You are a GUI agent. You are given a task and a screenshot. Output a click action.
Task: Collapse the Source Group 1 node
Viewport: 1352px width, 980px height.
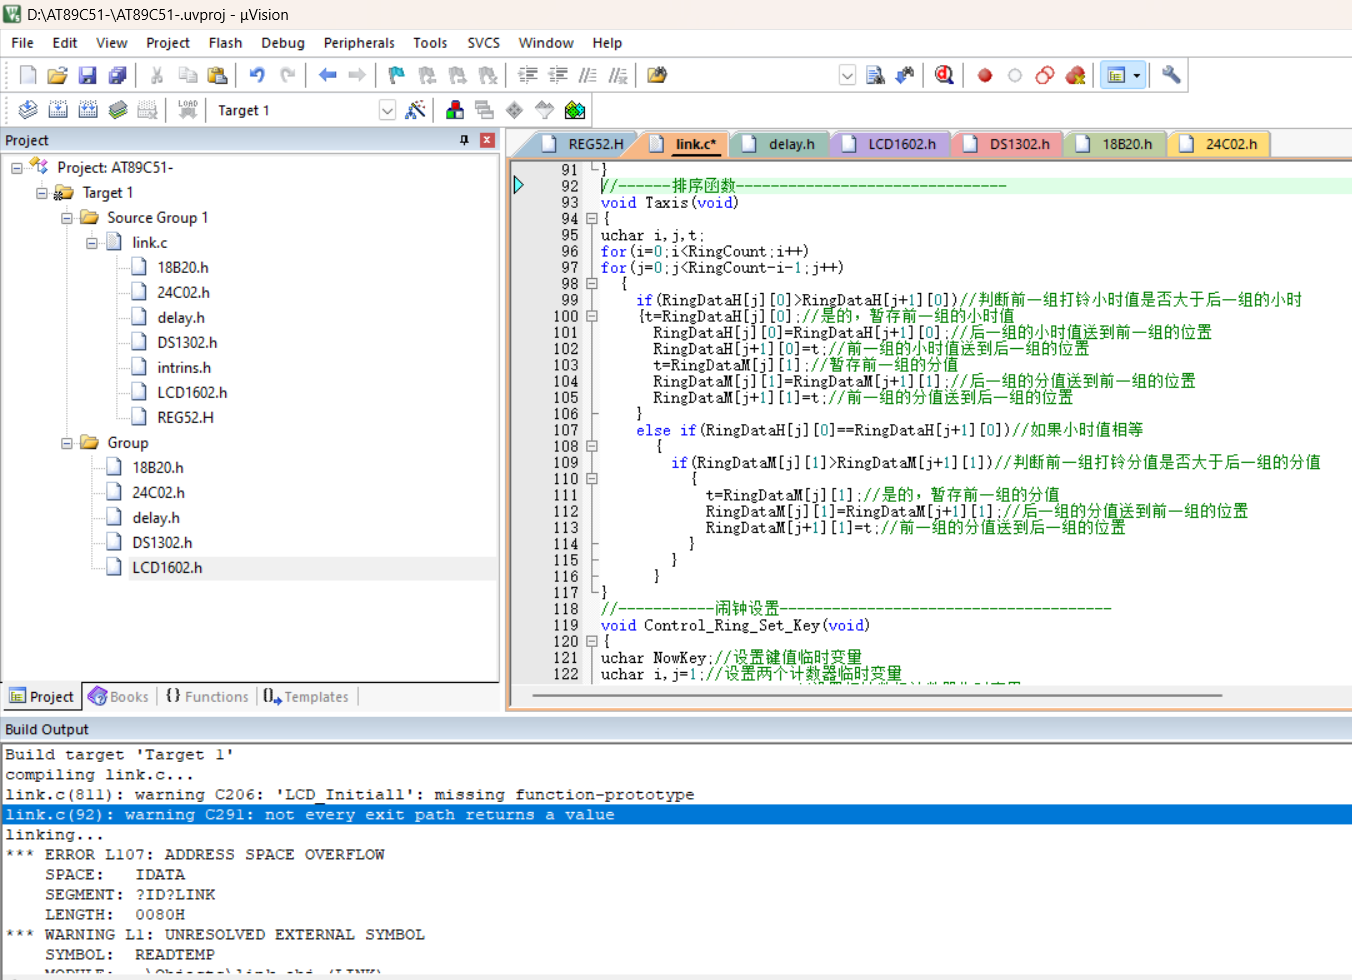pyautogui.click(x=67, y=218)
